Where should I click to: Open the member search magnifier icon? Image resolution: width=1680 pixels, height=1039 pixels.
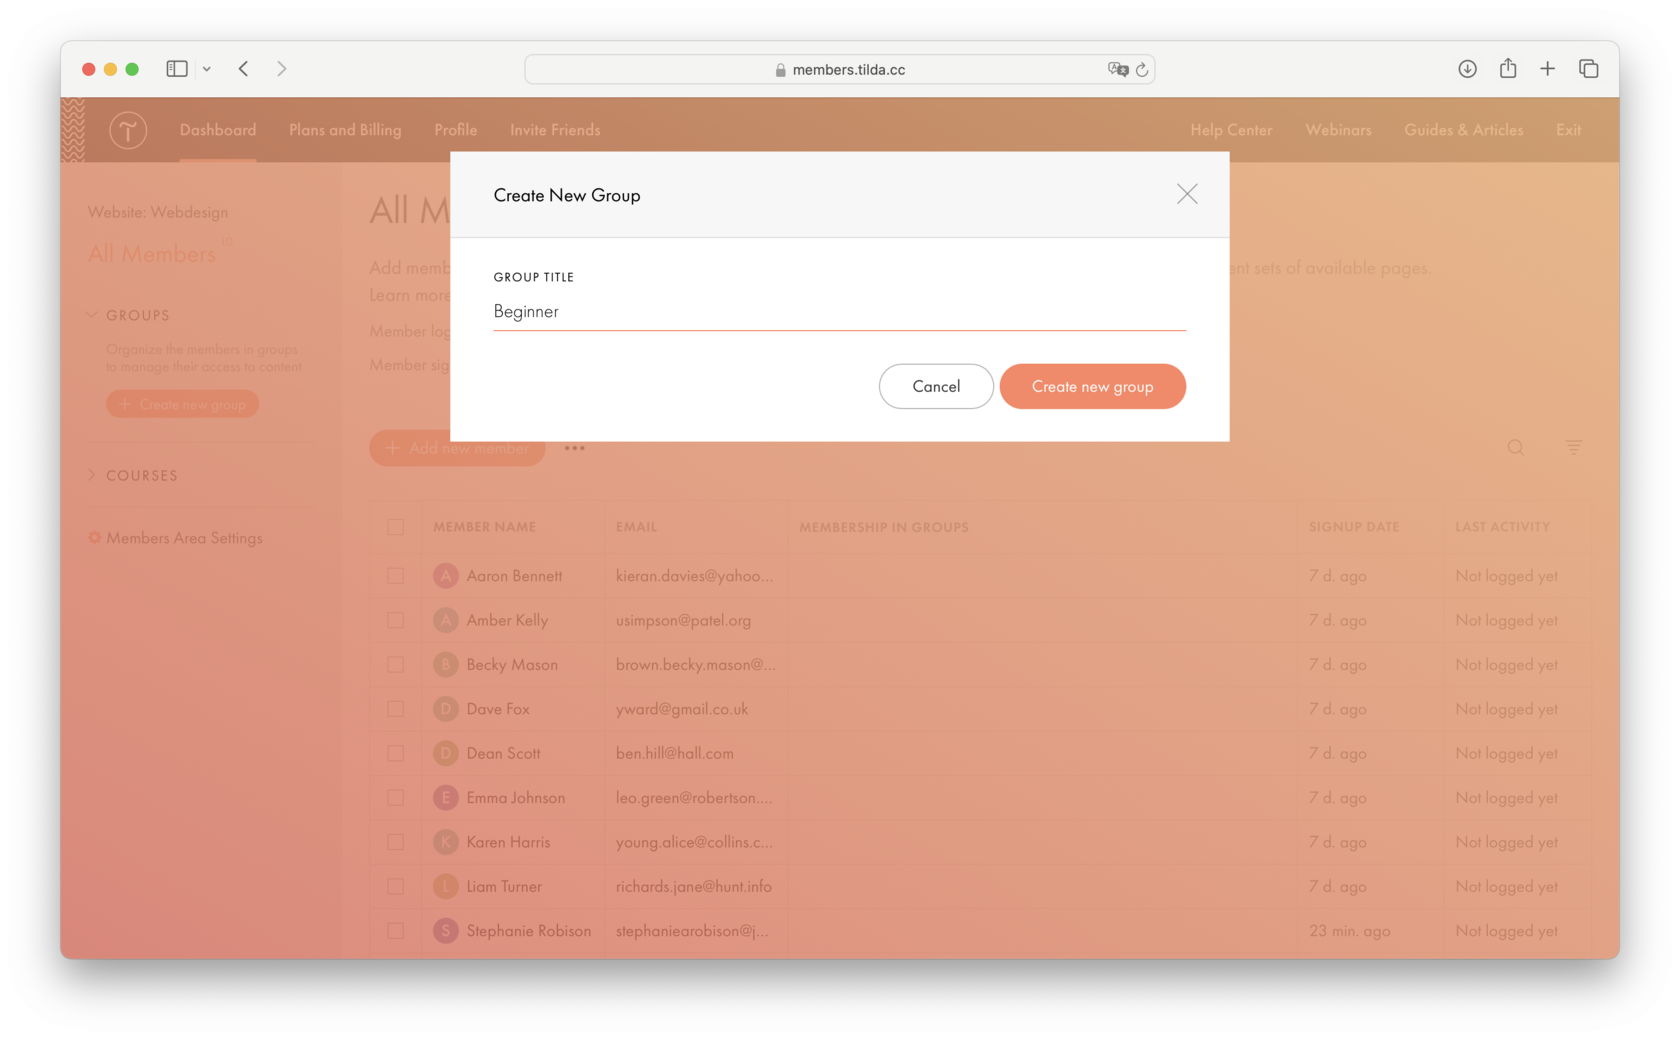tap(1516, 447)
